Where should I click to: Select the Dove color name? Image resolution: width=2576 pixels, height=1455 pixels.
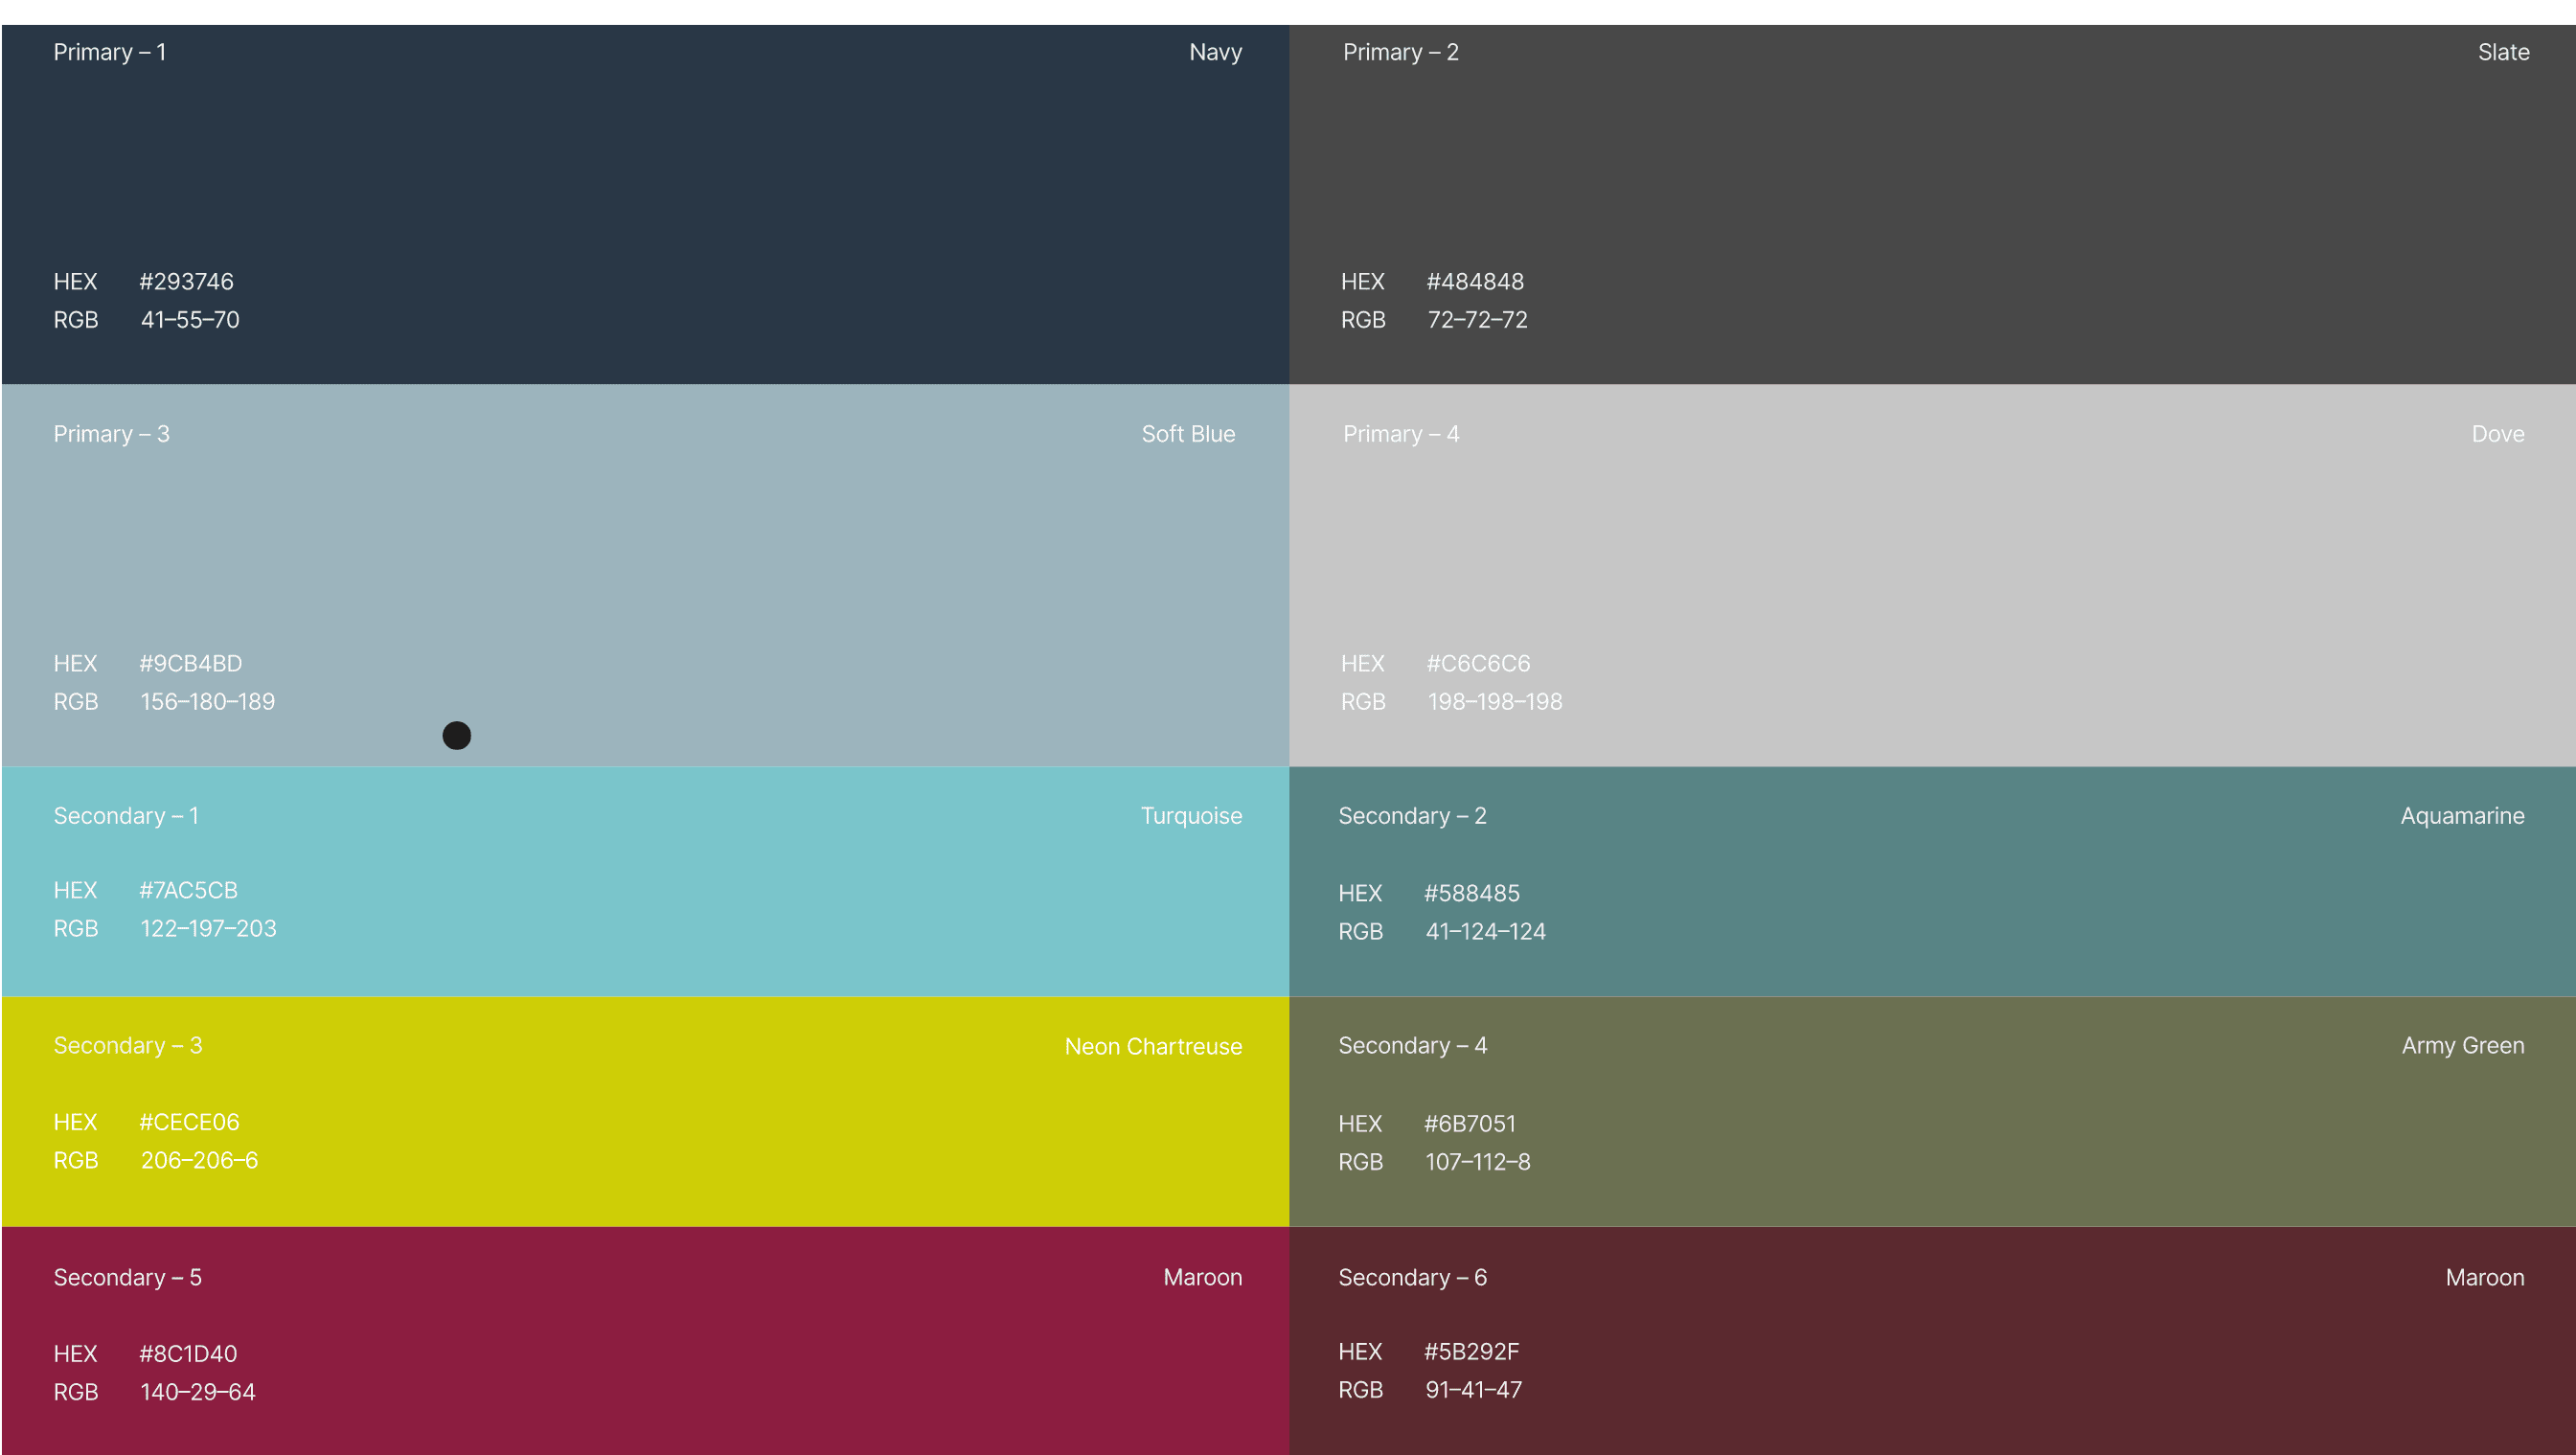coord(2497,434)
